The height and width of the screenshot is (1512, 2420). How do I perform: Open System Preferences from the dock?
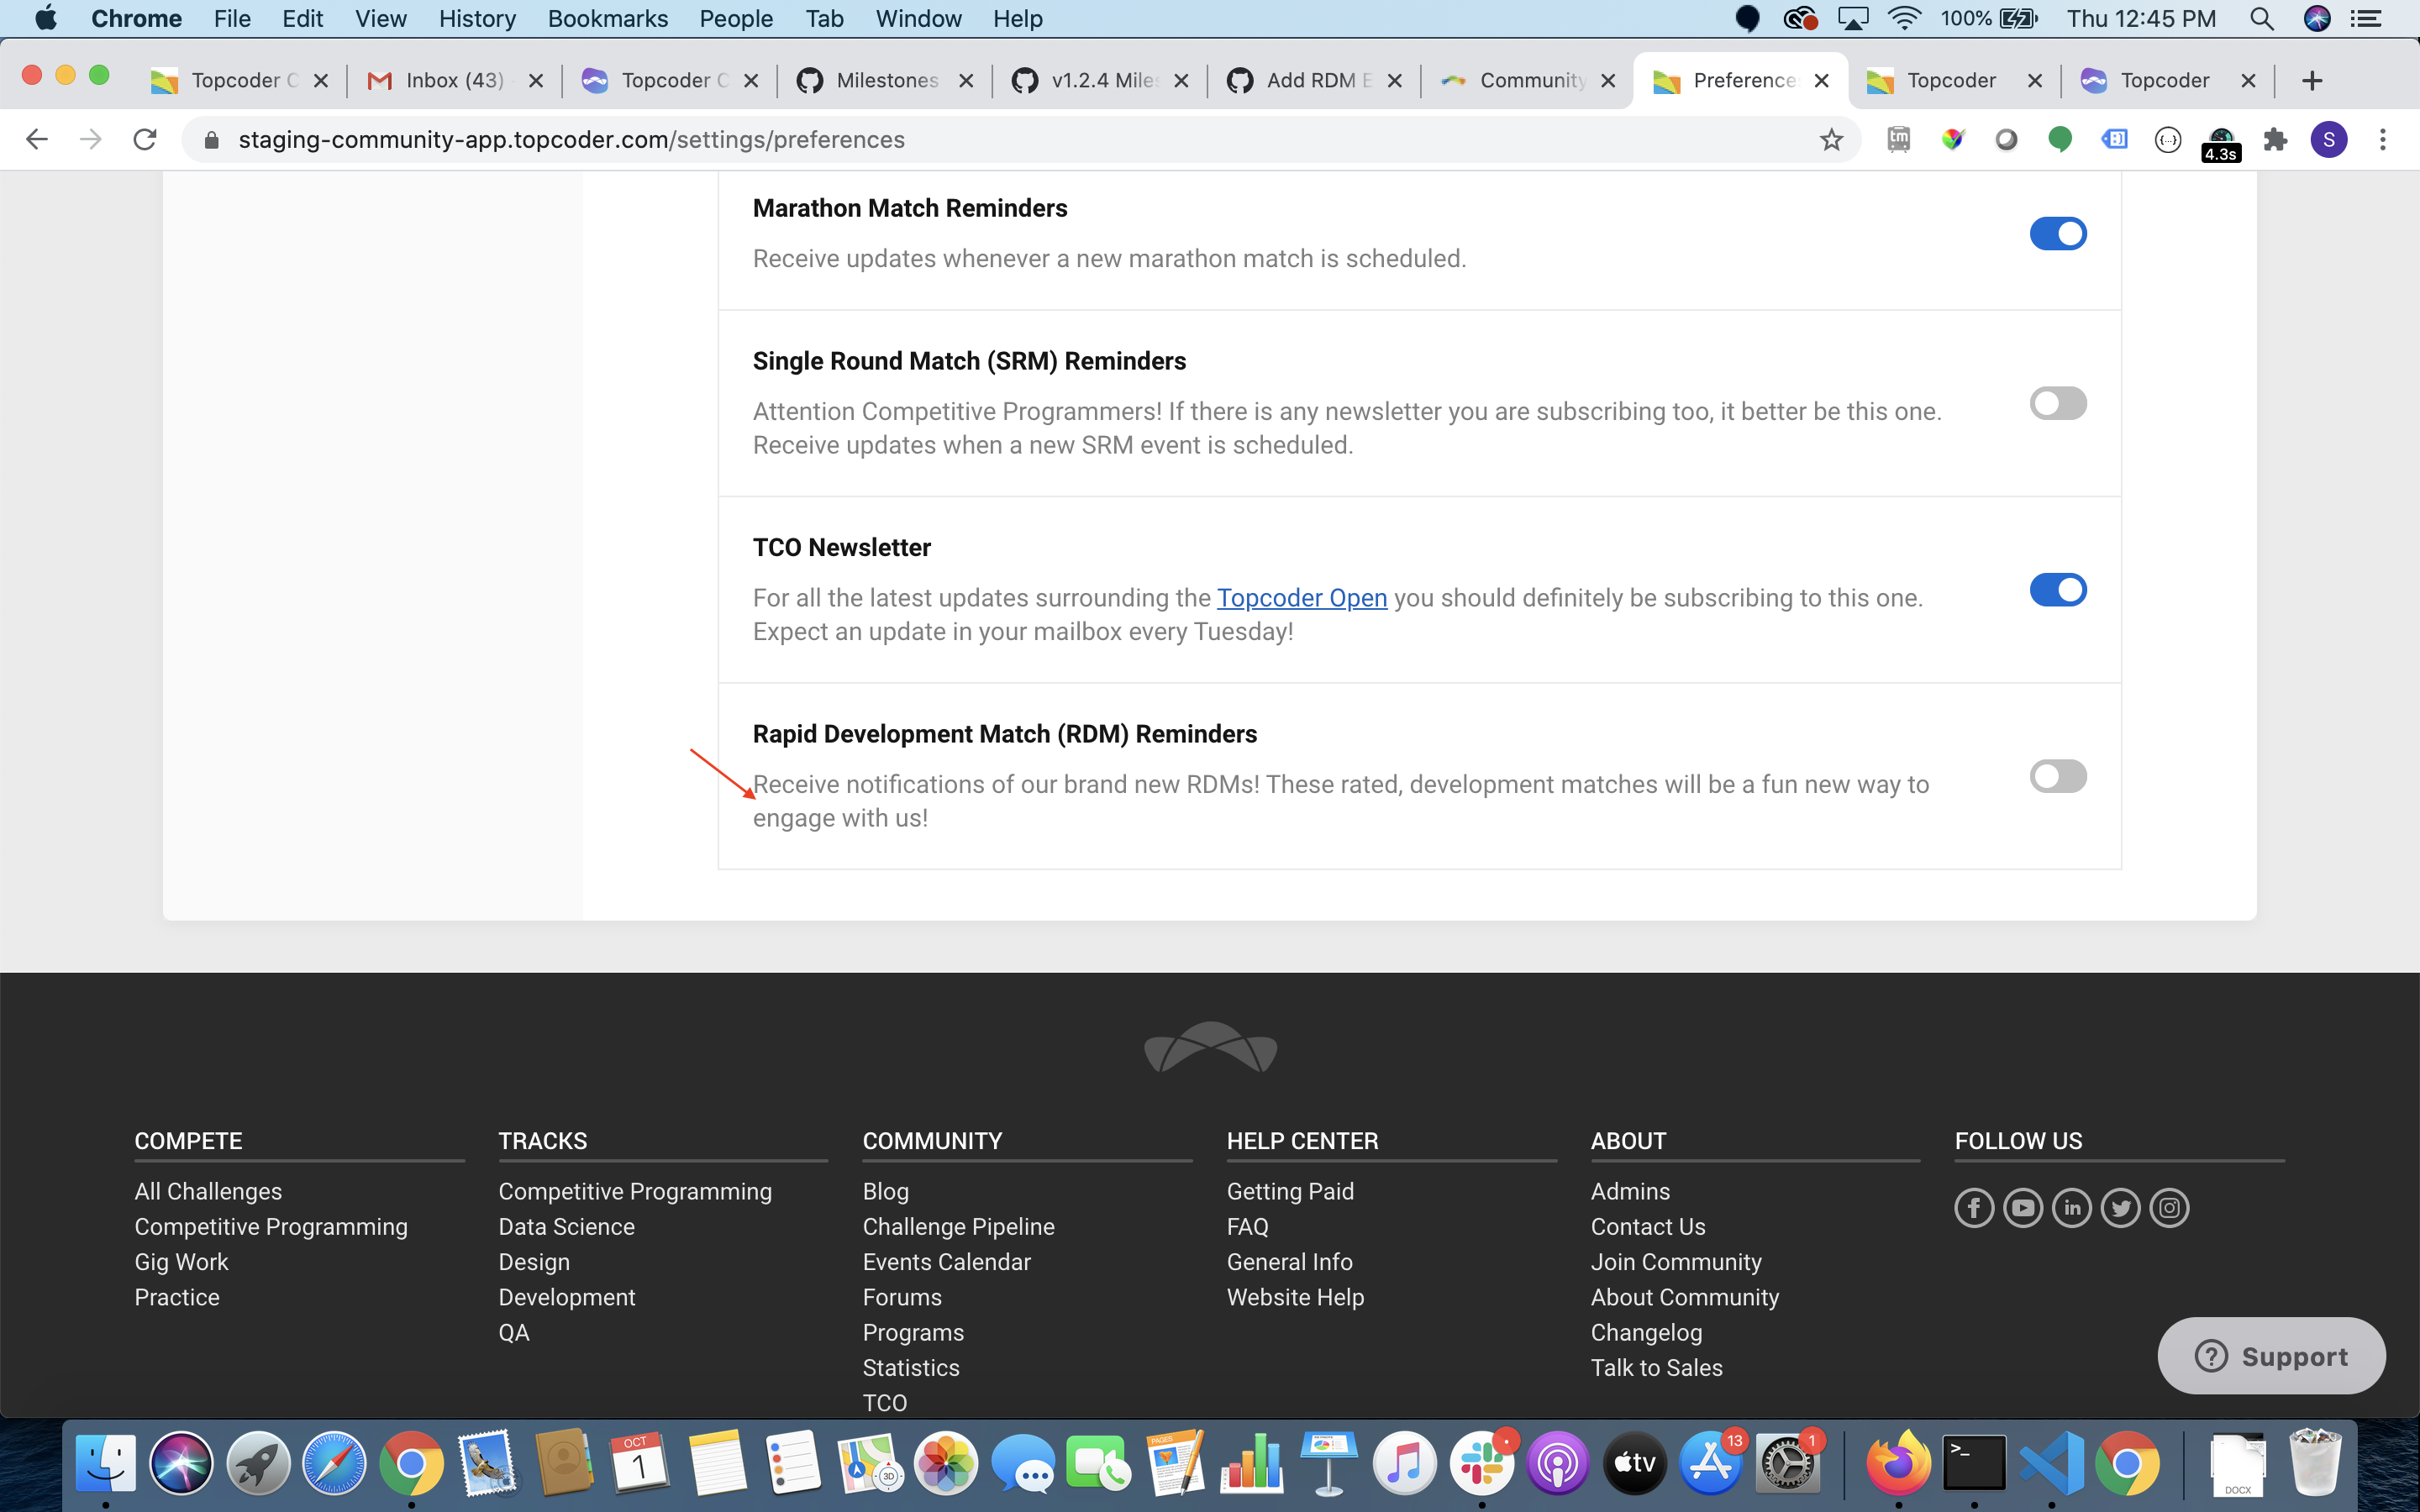click(x=1788, y=1464)
